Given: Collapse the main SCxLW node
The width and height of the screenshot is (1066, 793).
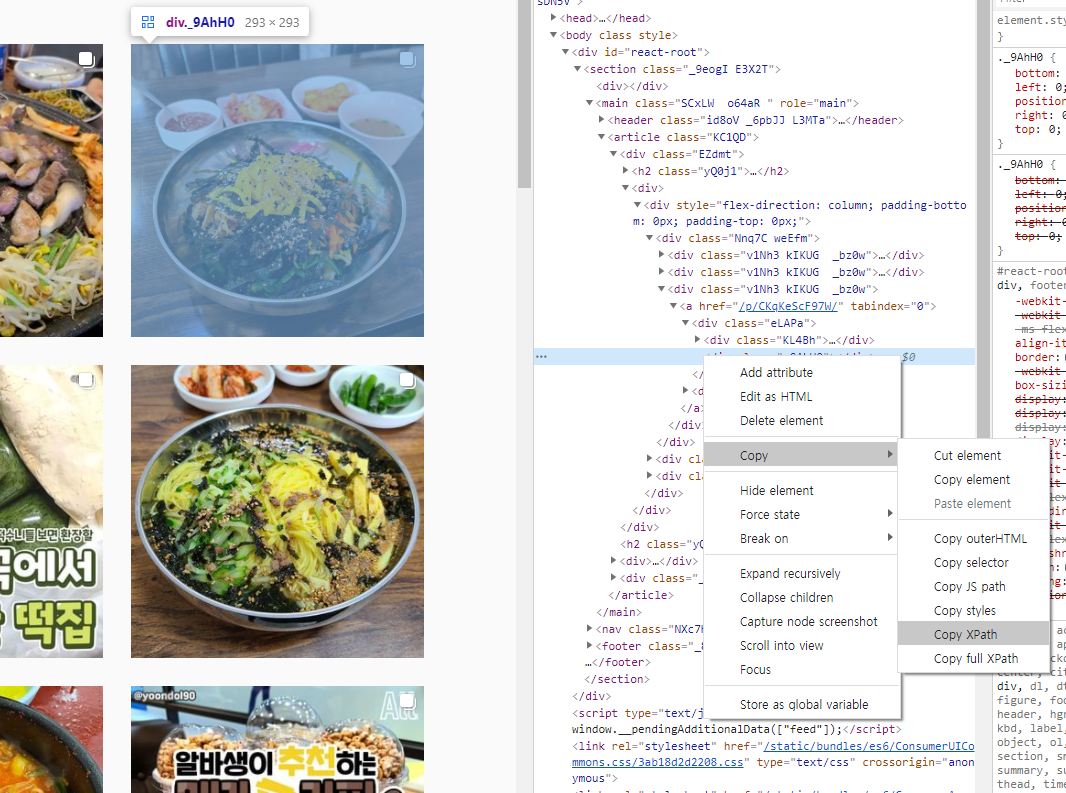Looking at the screenshot, I should [589, 103].
